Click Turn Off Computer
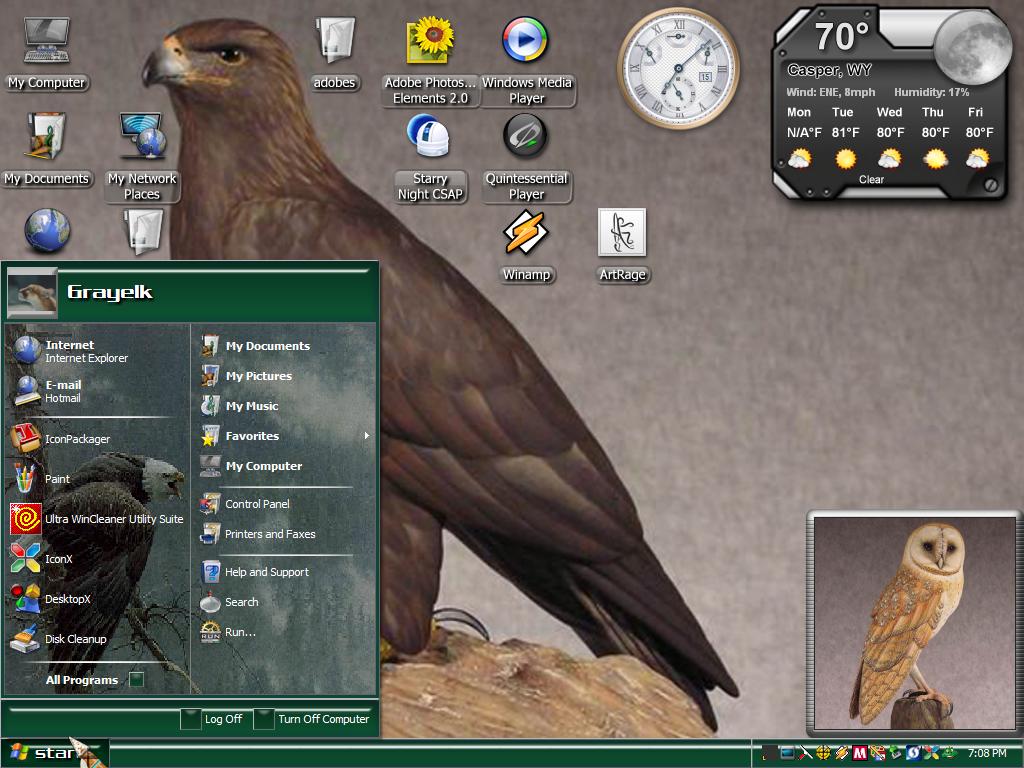 [312, 719]
